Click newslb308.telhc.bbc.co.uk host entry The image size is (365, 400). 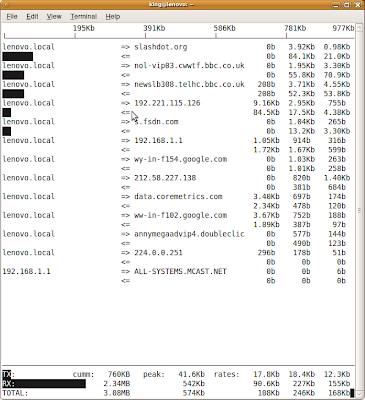(x=189, y=84)
